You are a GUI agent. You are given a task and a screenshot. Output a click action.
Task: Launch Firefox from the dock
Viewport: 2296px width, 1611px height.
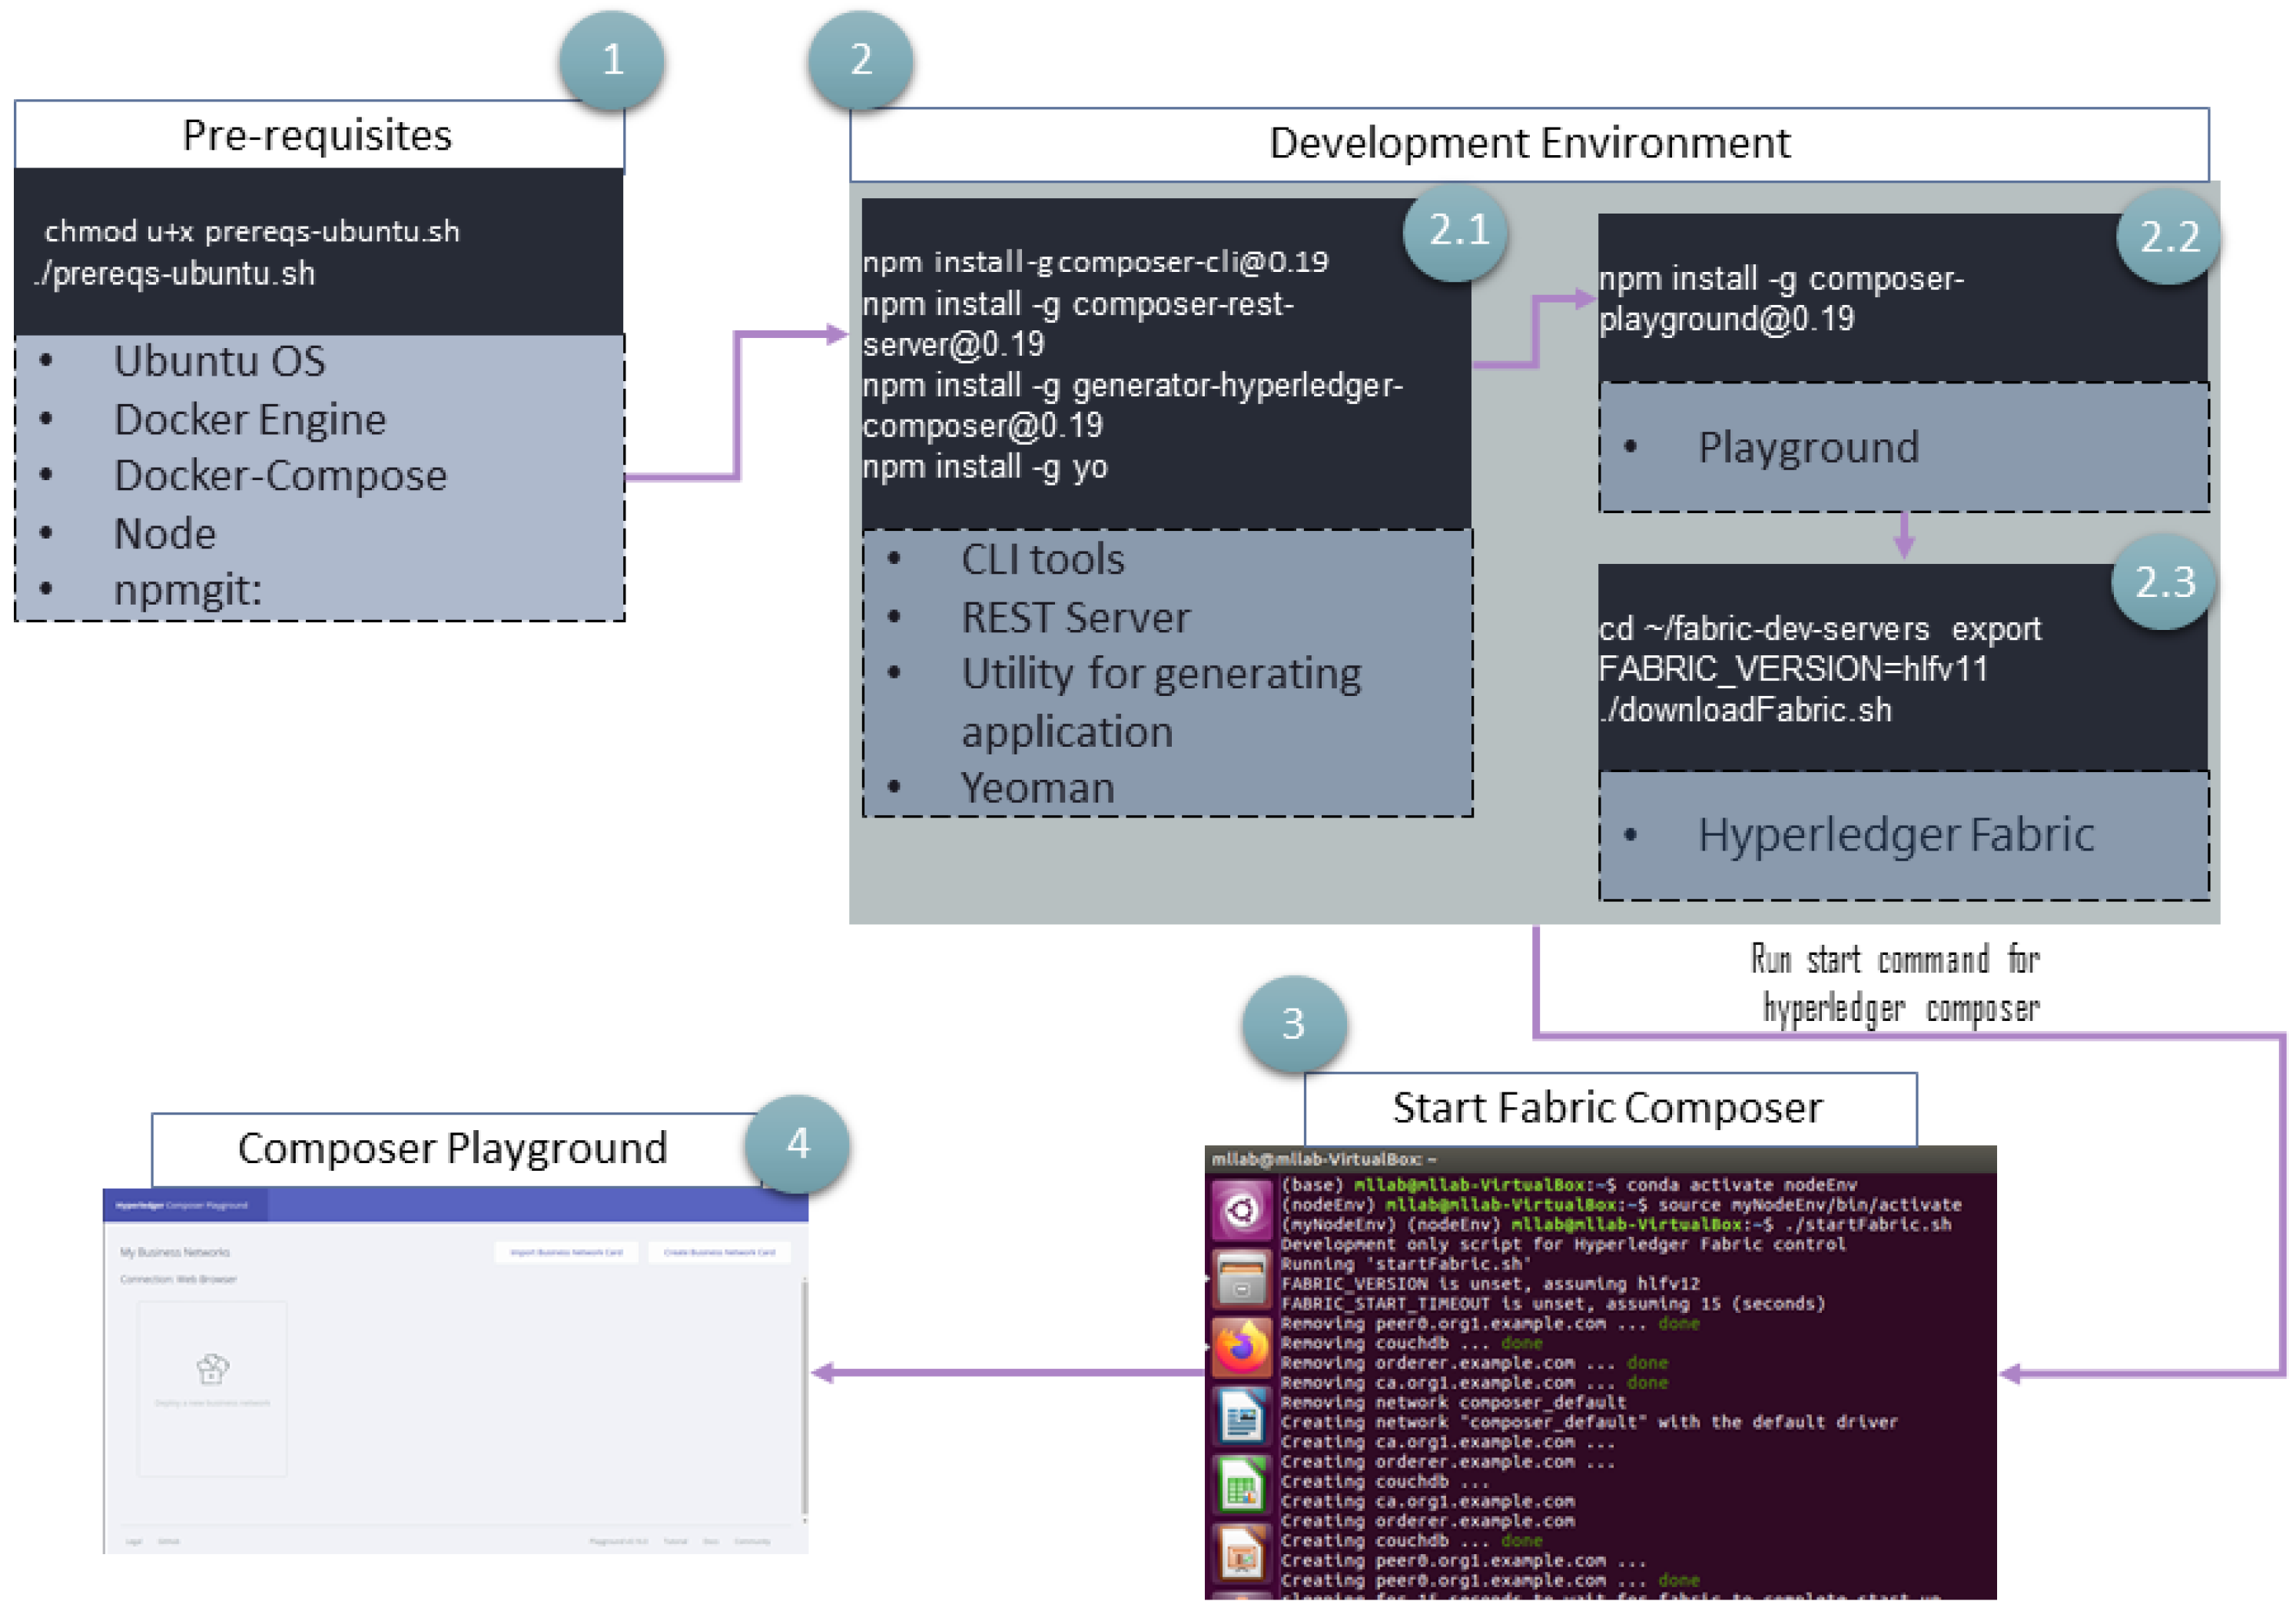coord(1241,1347)
